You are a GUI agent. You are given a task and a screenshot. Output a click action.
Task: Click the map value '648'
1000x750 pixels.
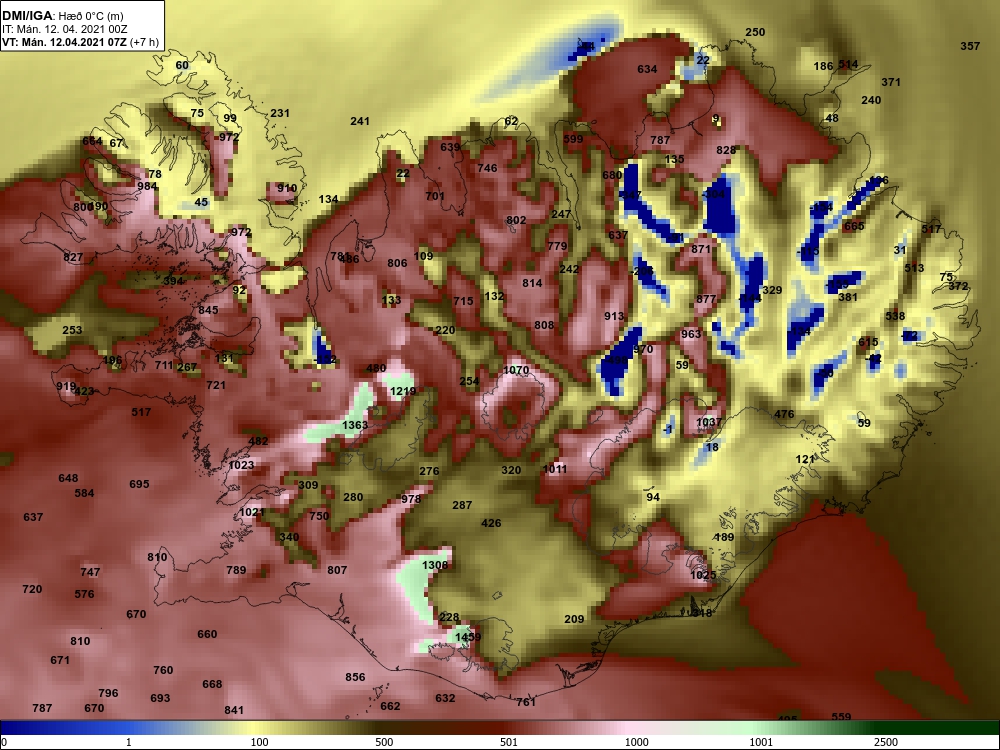click(68, 478)
